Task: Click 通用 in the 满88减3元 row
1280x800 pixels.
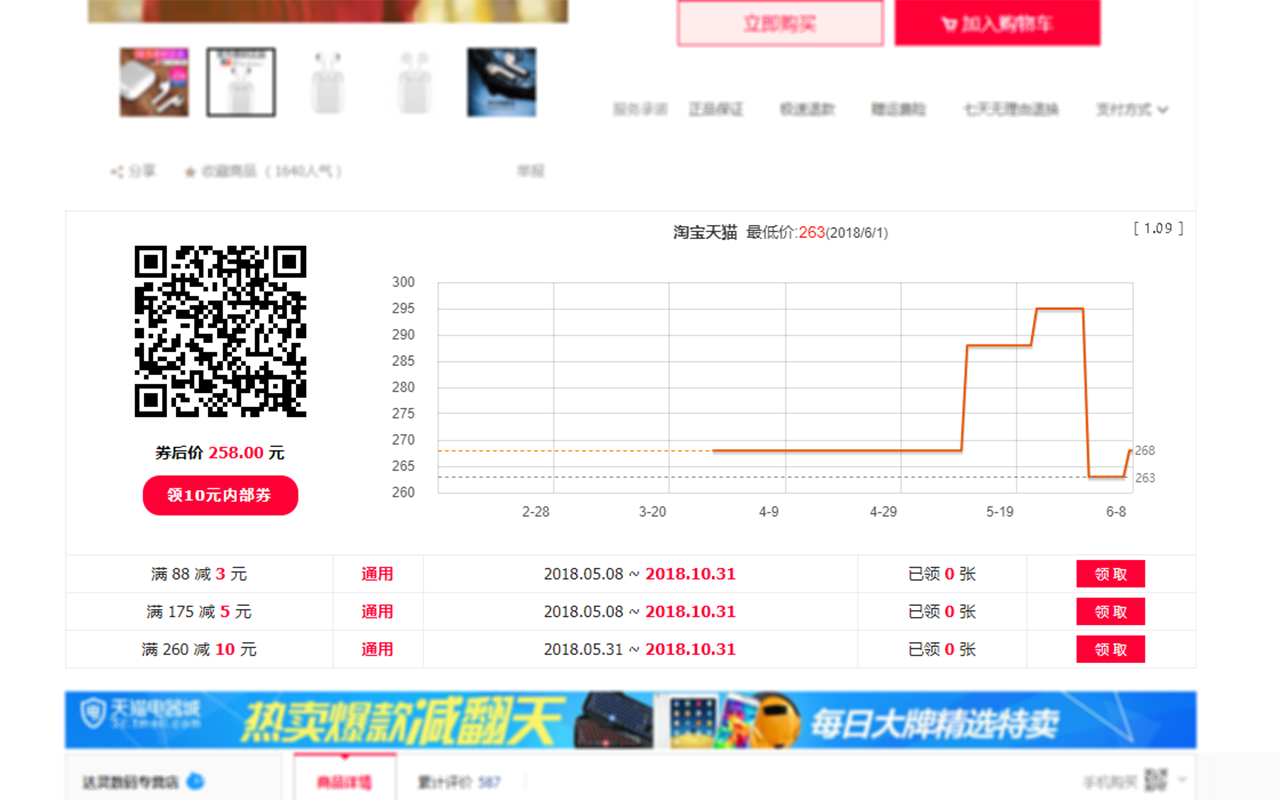Action: click(377, 574)
